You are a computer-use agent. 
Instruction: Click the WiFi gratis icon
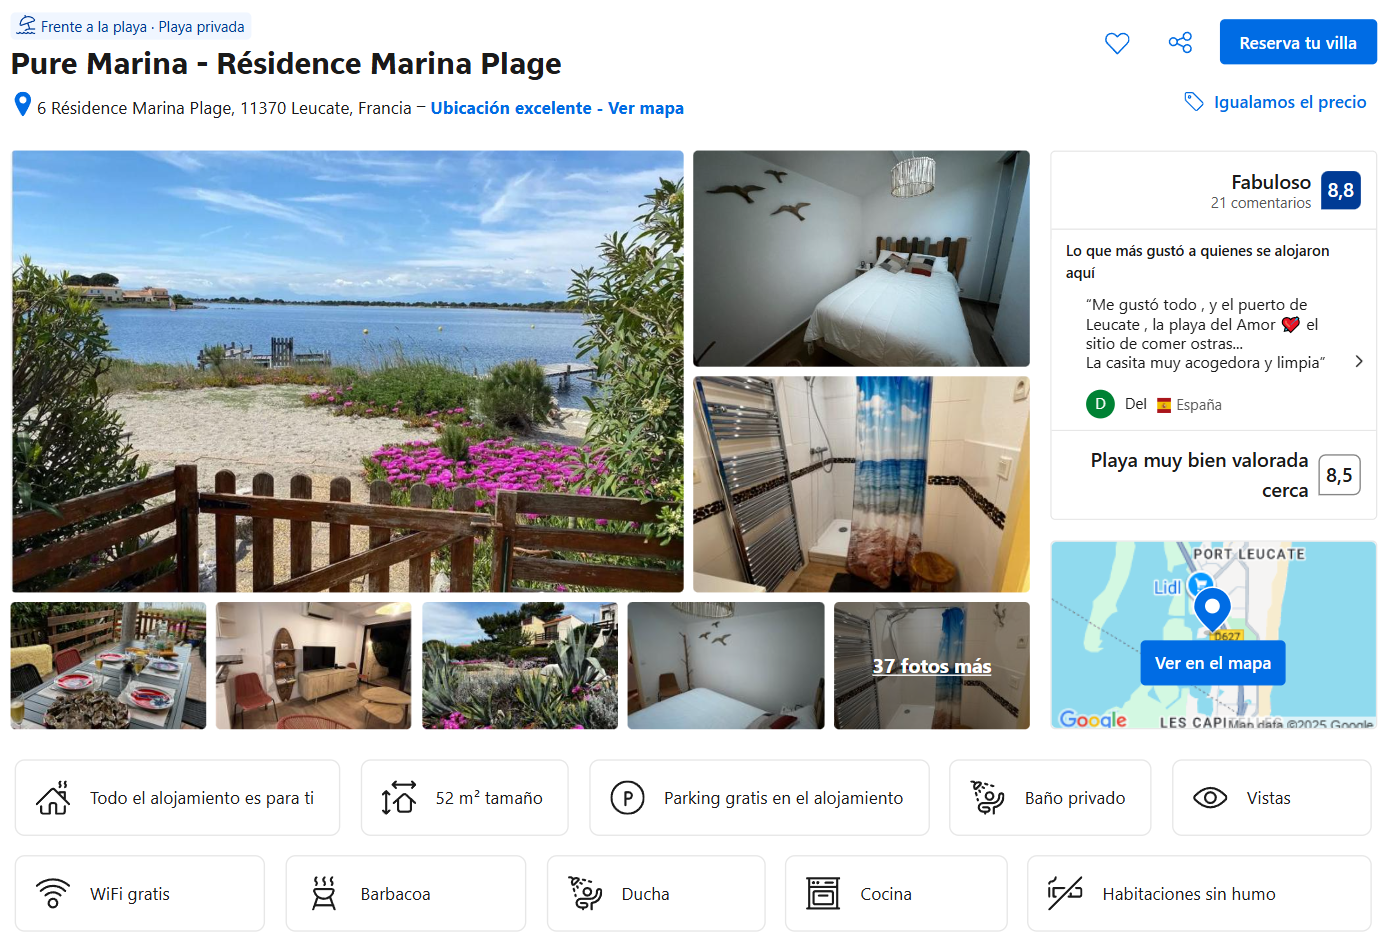point(53,893)
